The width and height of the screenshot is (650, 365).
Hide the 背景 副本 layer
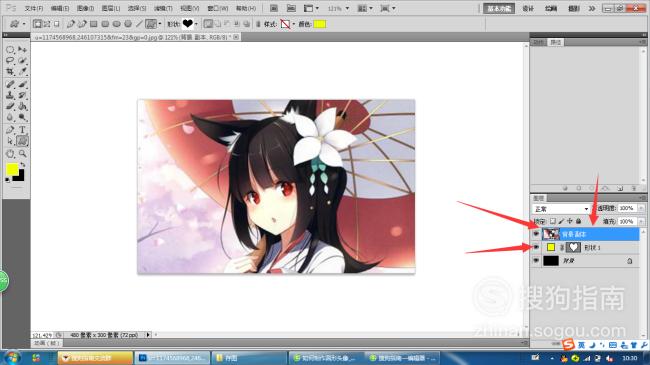(x=536, y=234)
